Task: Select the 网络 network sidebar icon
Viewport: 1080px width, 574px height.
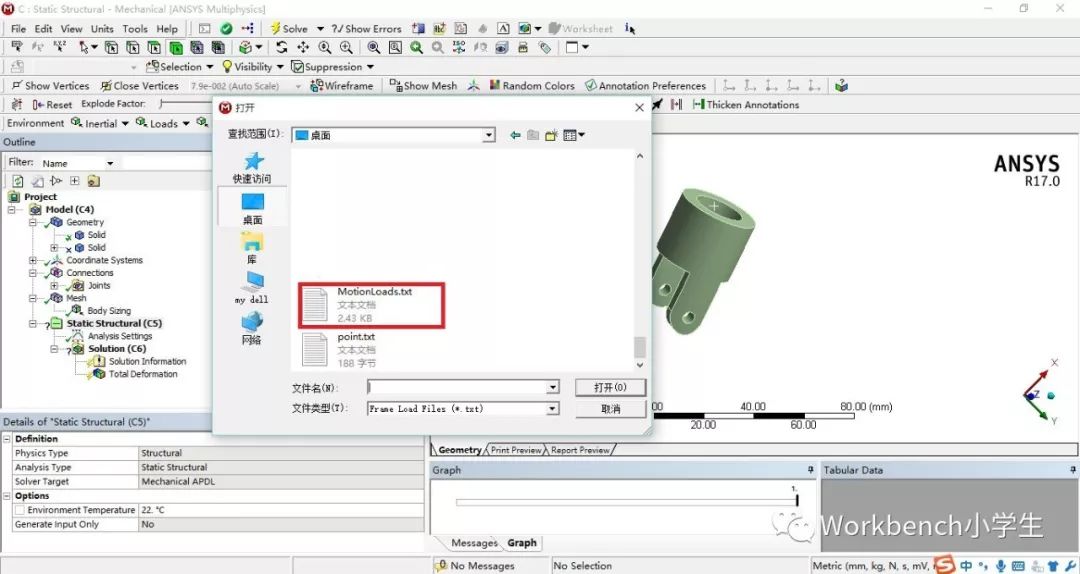Action: point(252,329)
